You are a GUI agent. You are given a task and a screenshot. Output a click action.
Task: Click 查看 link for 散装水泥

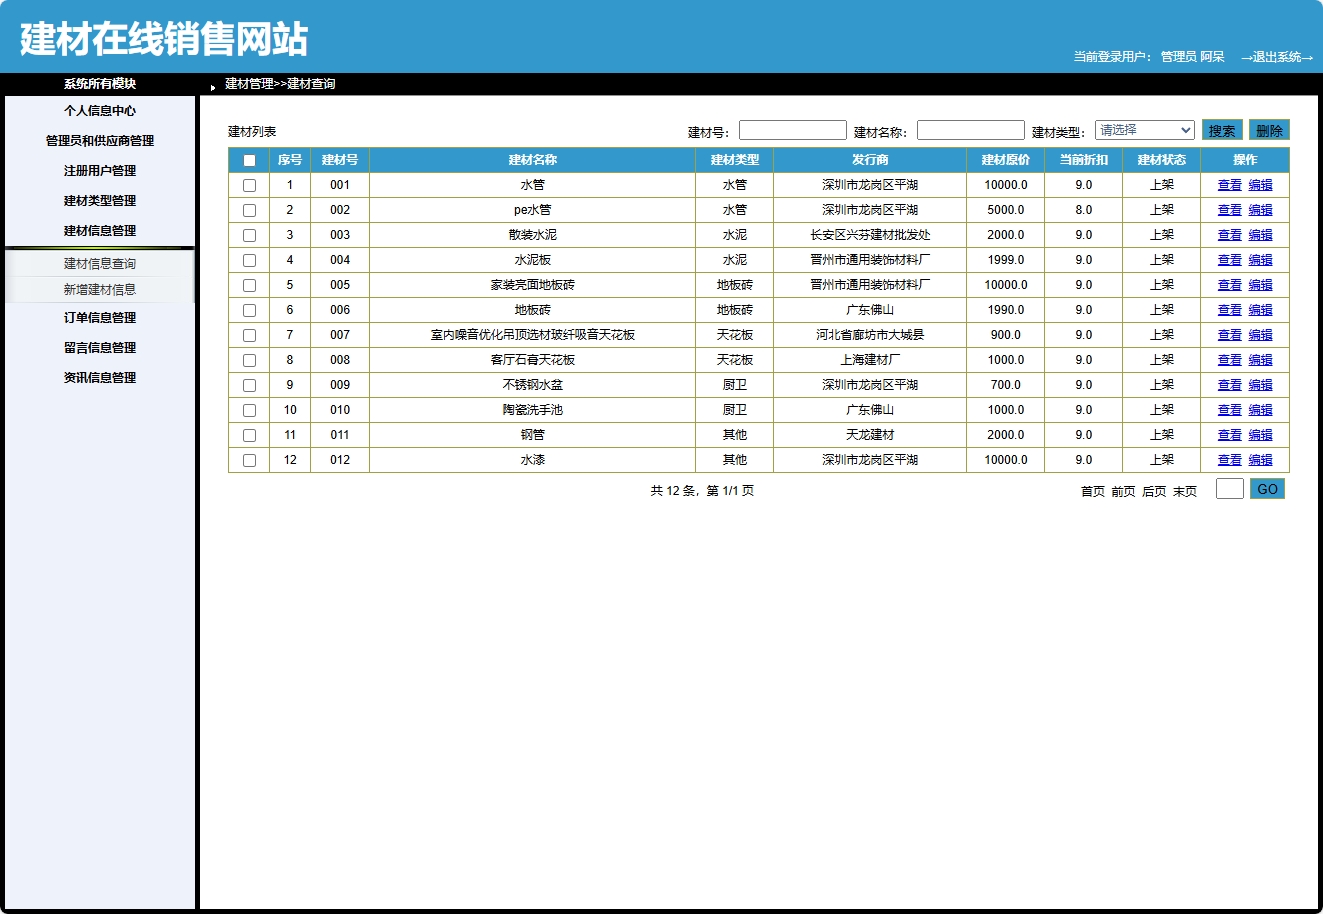1229,234
